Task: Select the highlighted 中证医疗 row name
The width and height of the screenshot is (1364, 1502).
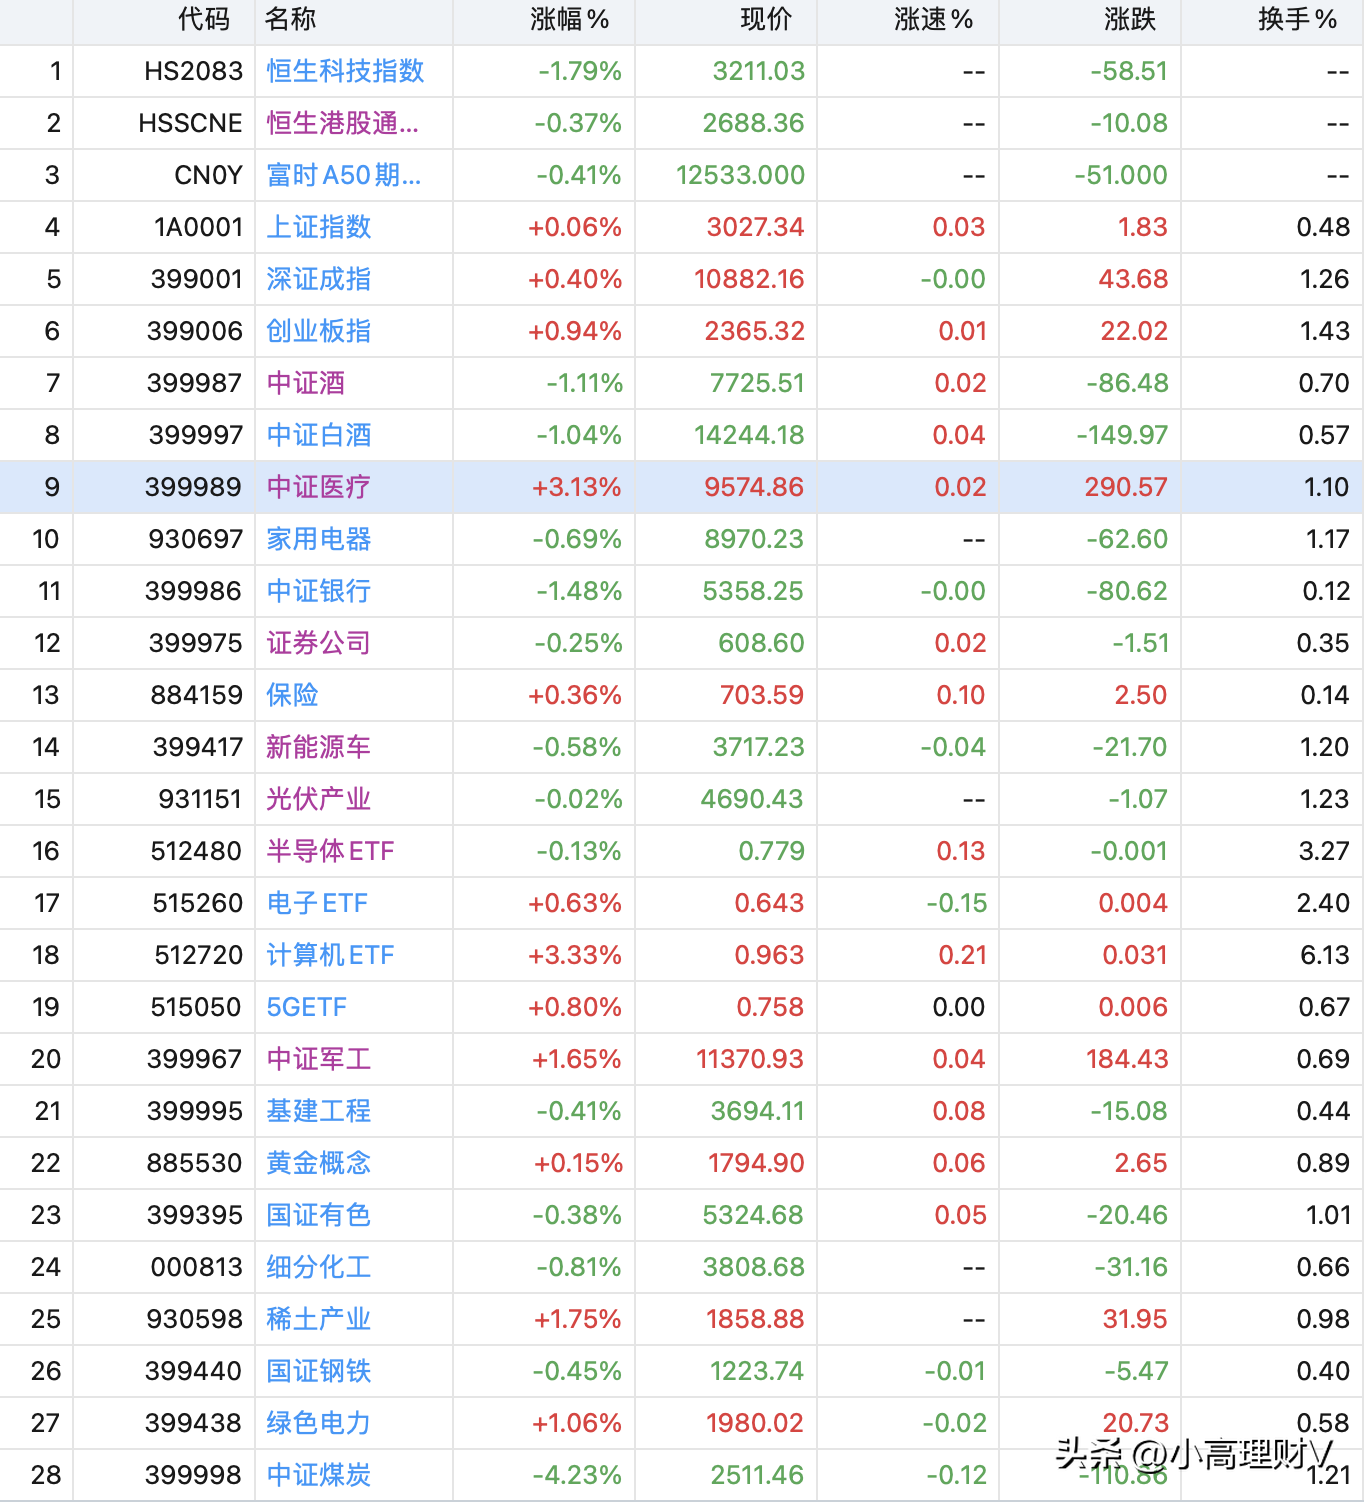Action: 319,487
